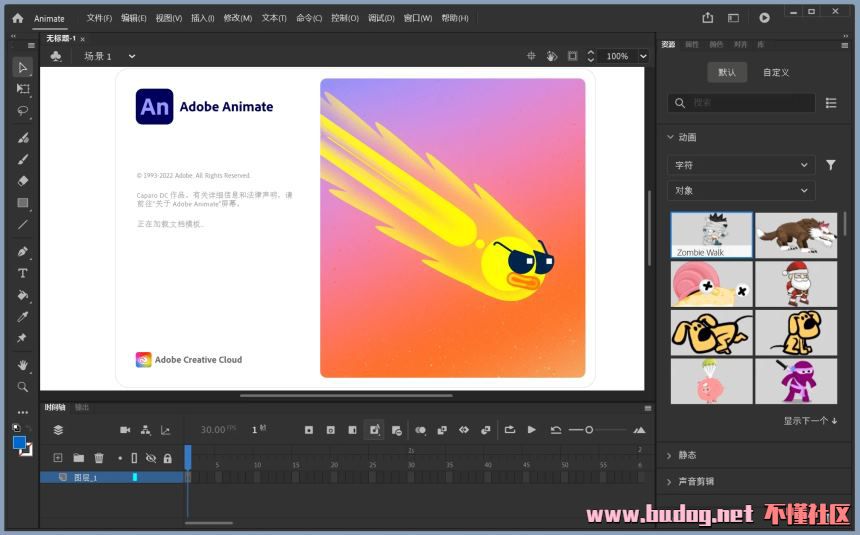The height and width of the screenshot is (535, 860).
Task: Switch to the 输出 tab
Action: pyautogui.click(x=82, y=407)
